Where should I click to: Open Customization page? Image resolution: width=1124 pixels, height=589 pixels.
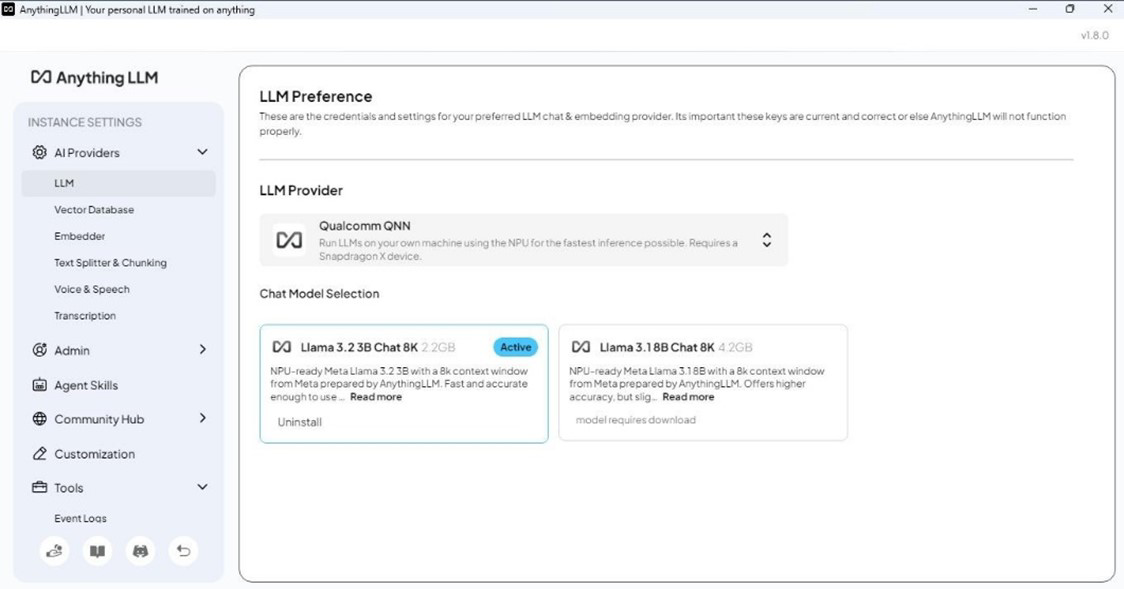pos(95,454)
